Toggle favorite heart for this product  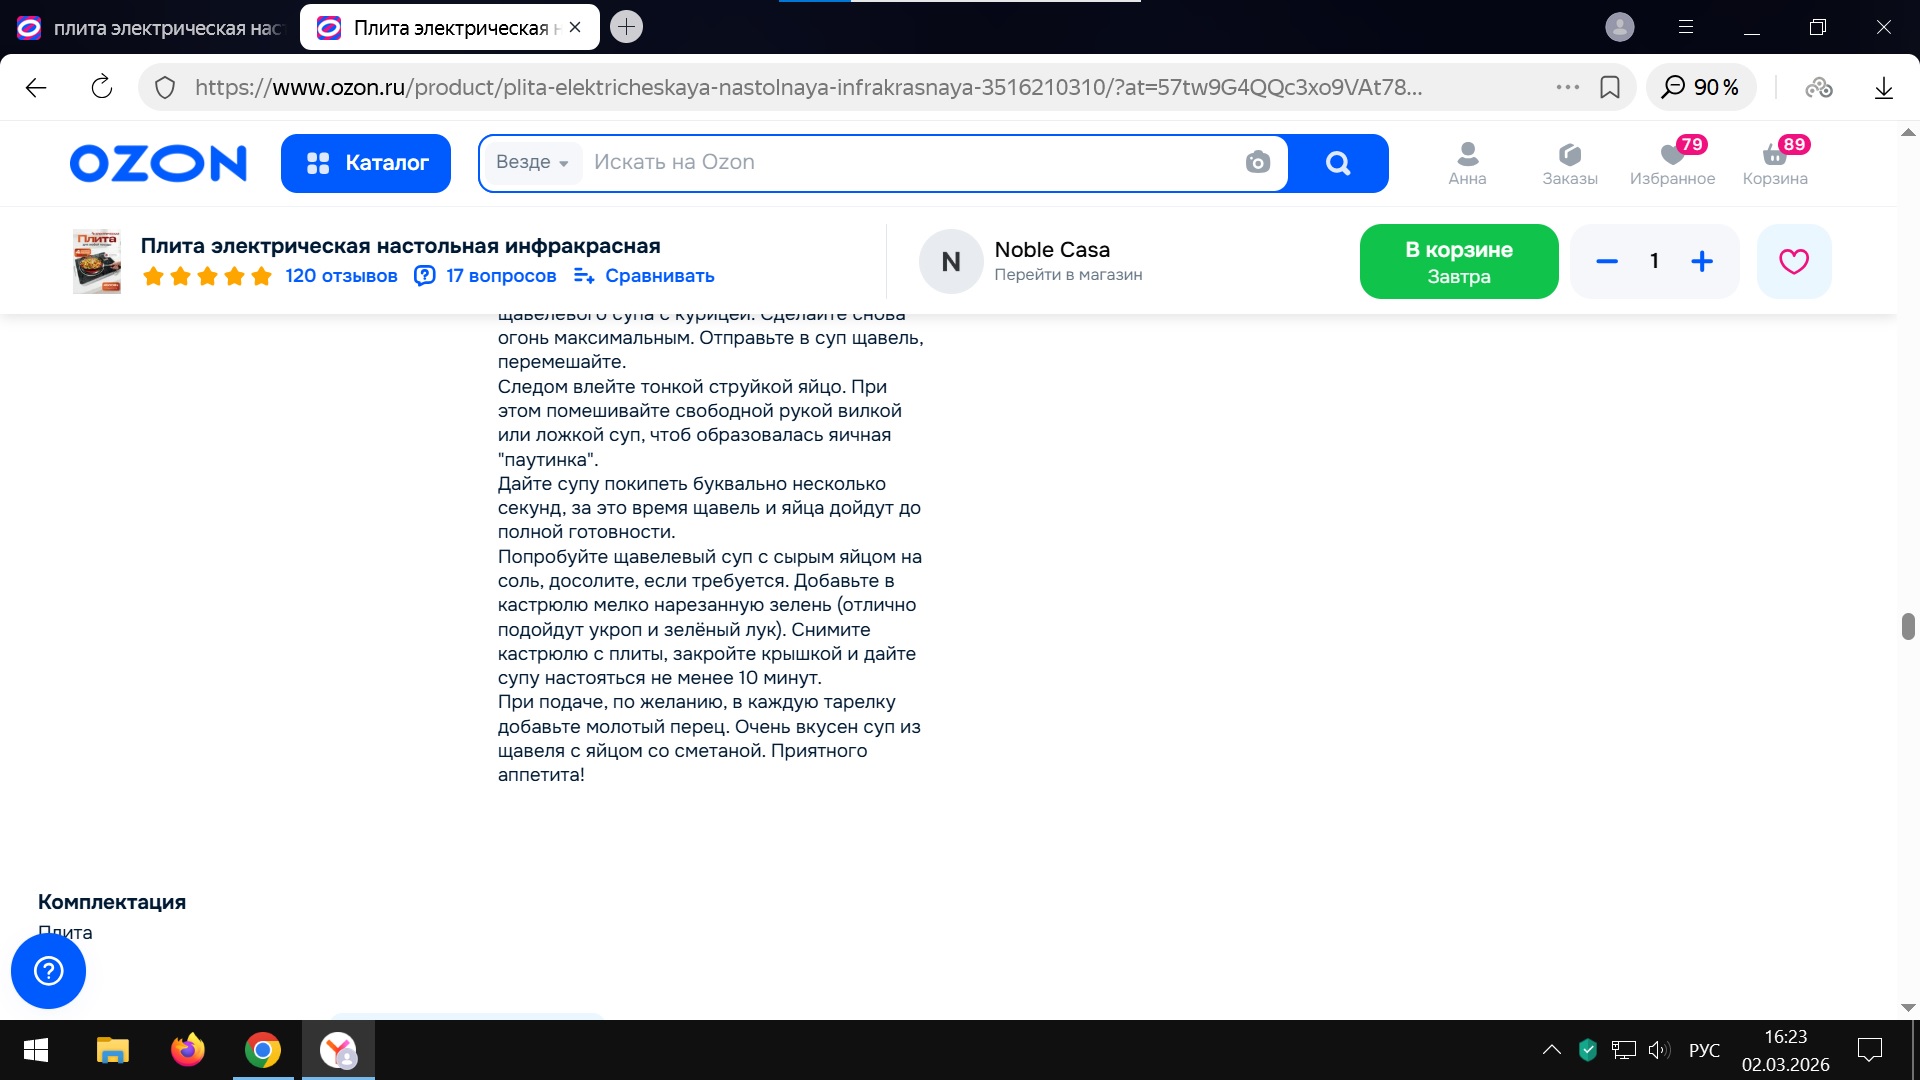[x=1794, y=262]
